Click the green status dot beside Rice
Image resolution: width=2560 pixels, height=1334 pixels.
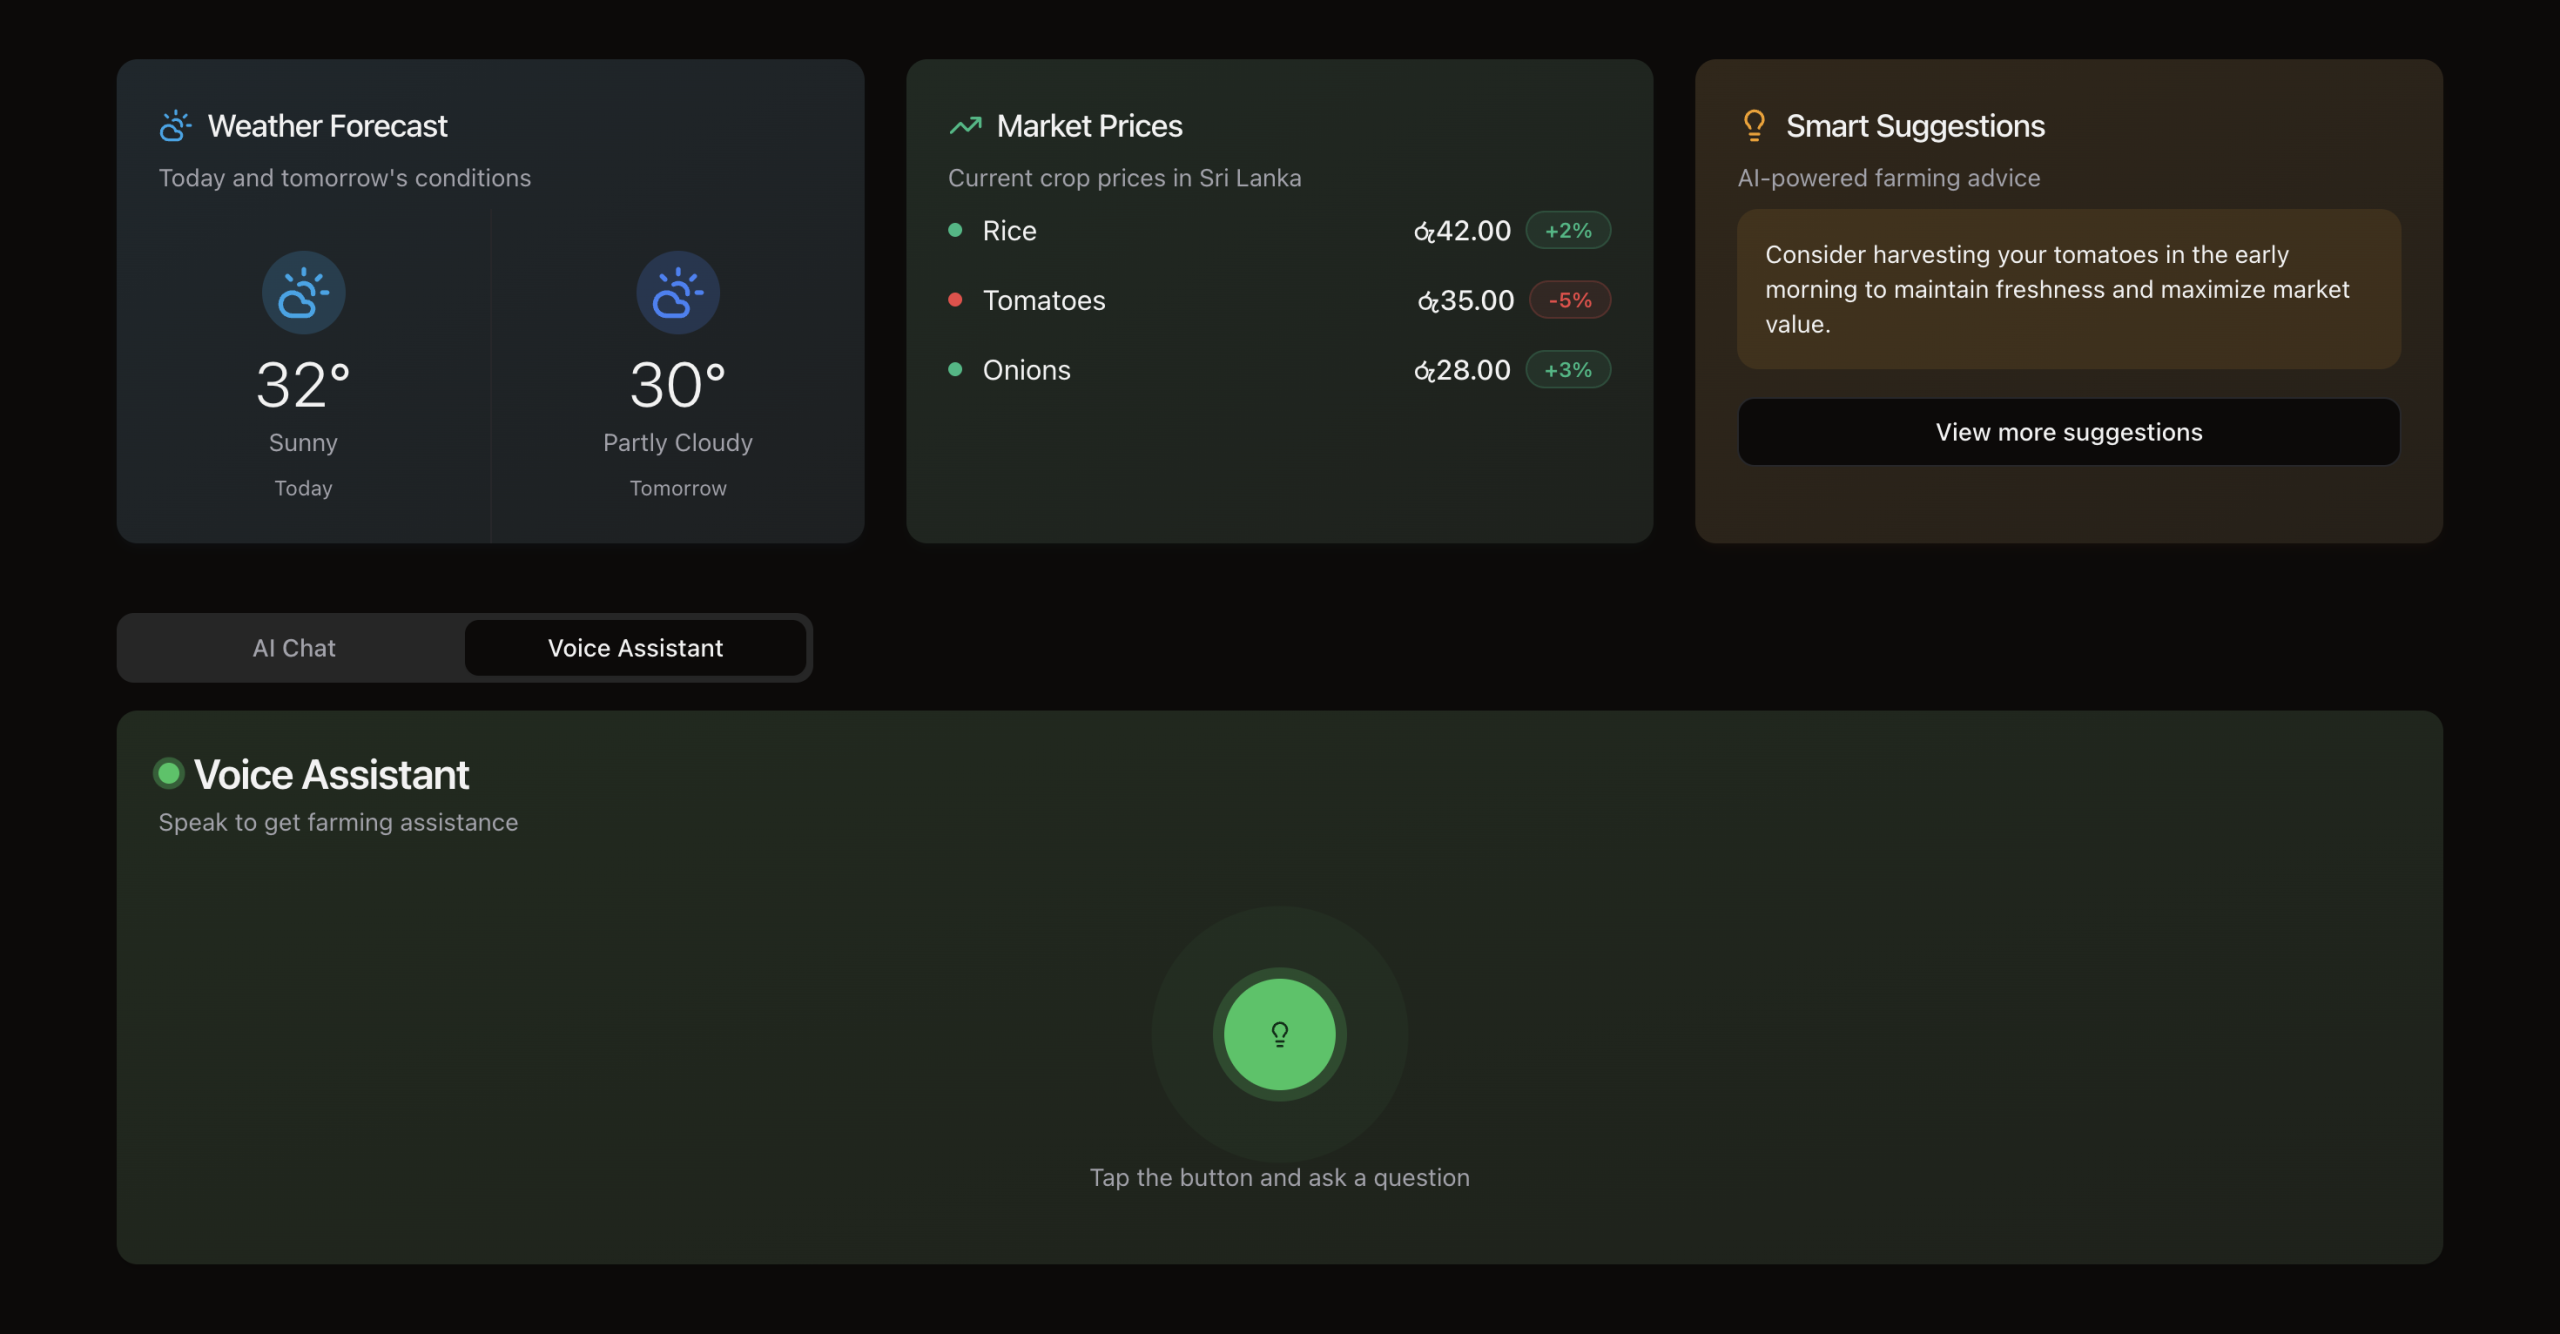pos(955,230)
